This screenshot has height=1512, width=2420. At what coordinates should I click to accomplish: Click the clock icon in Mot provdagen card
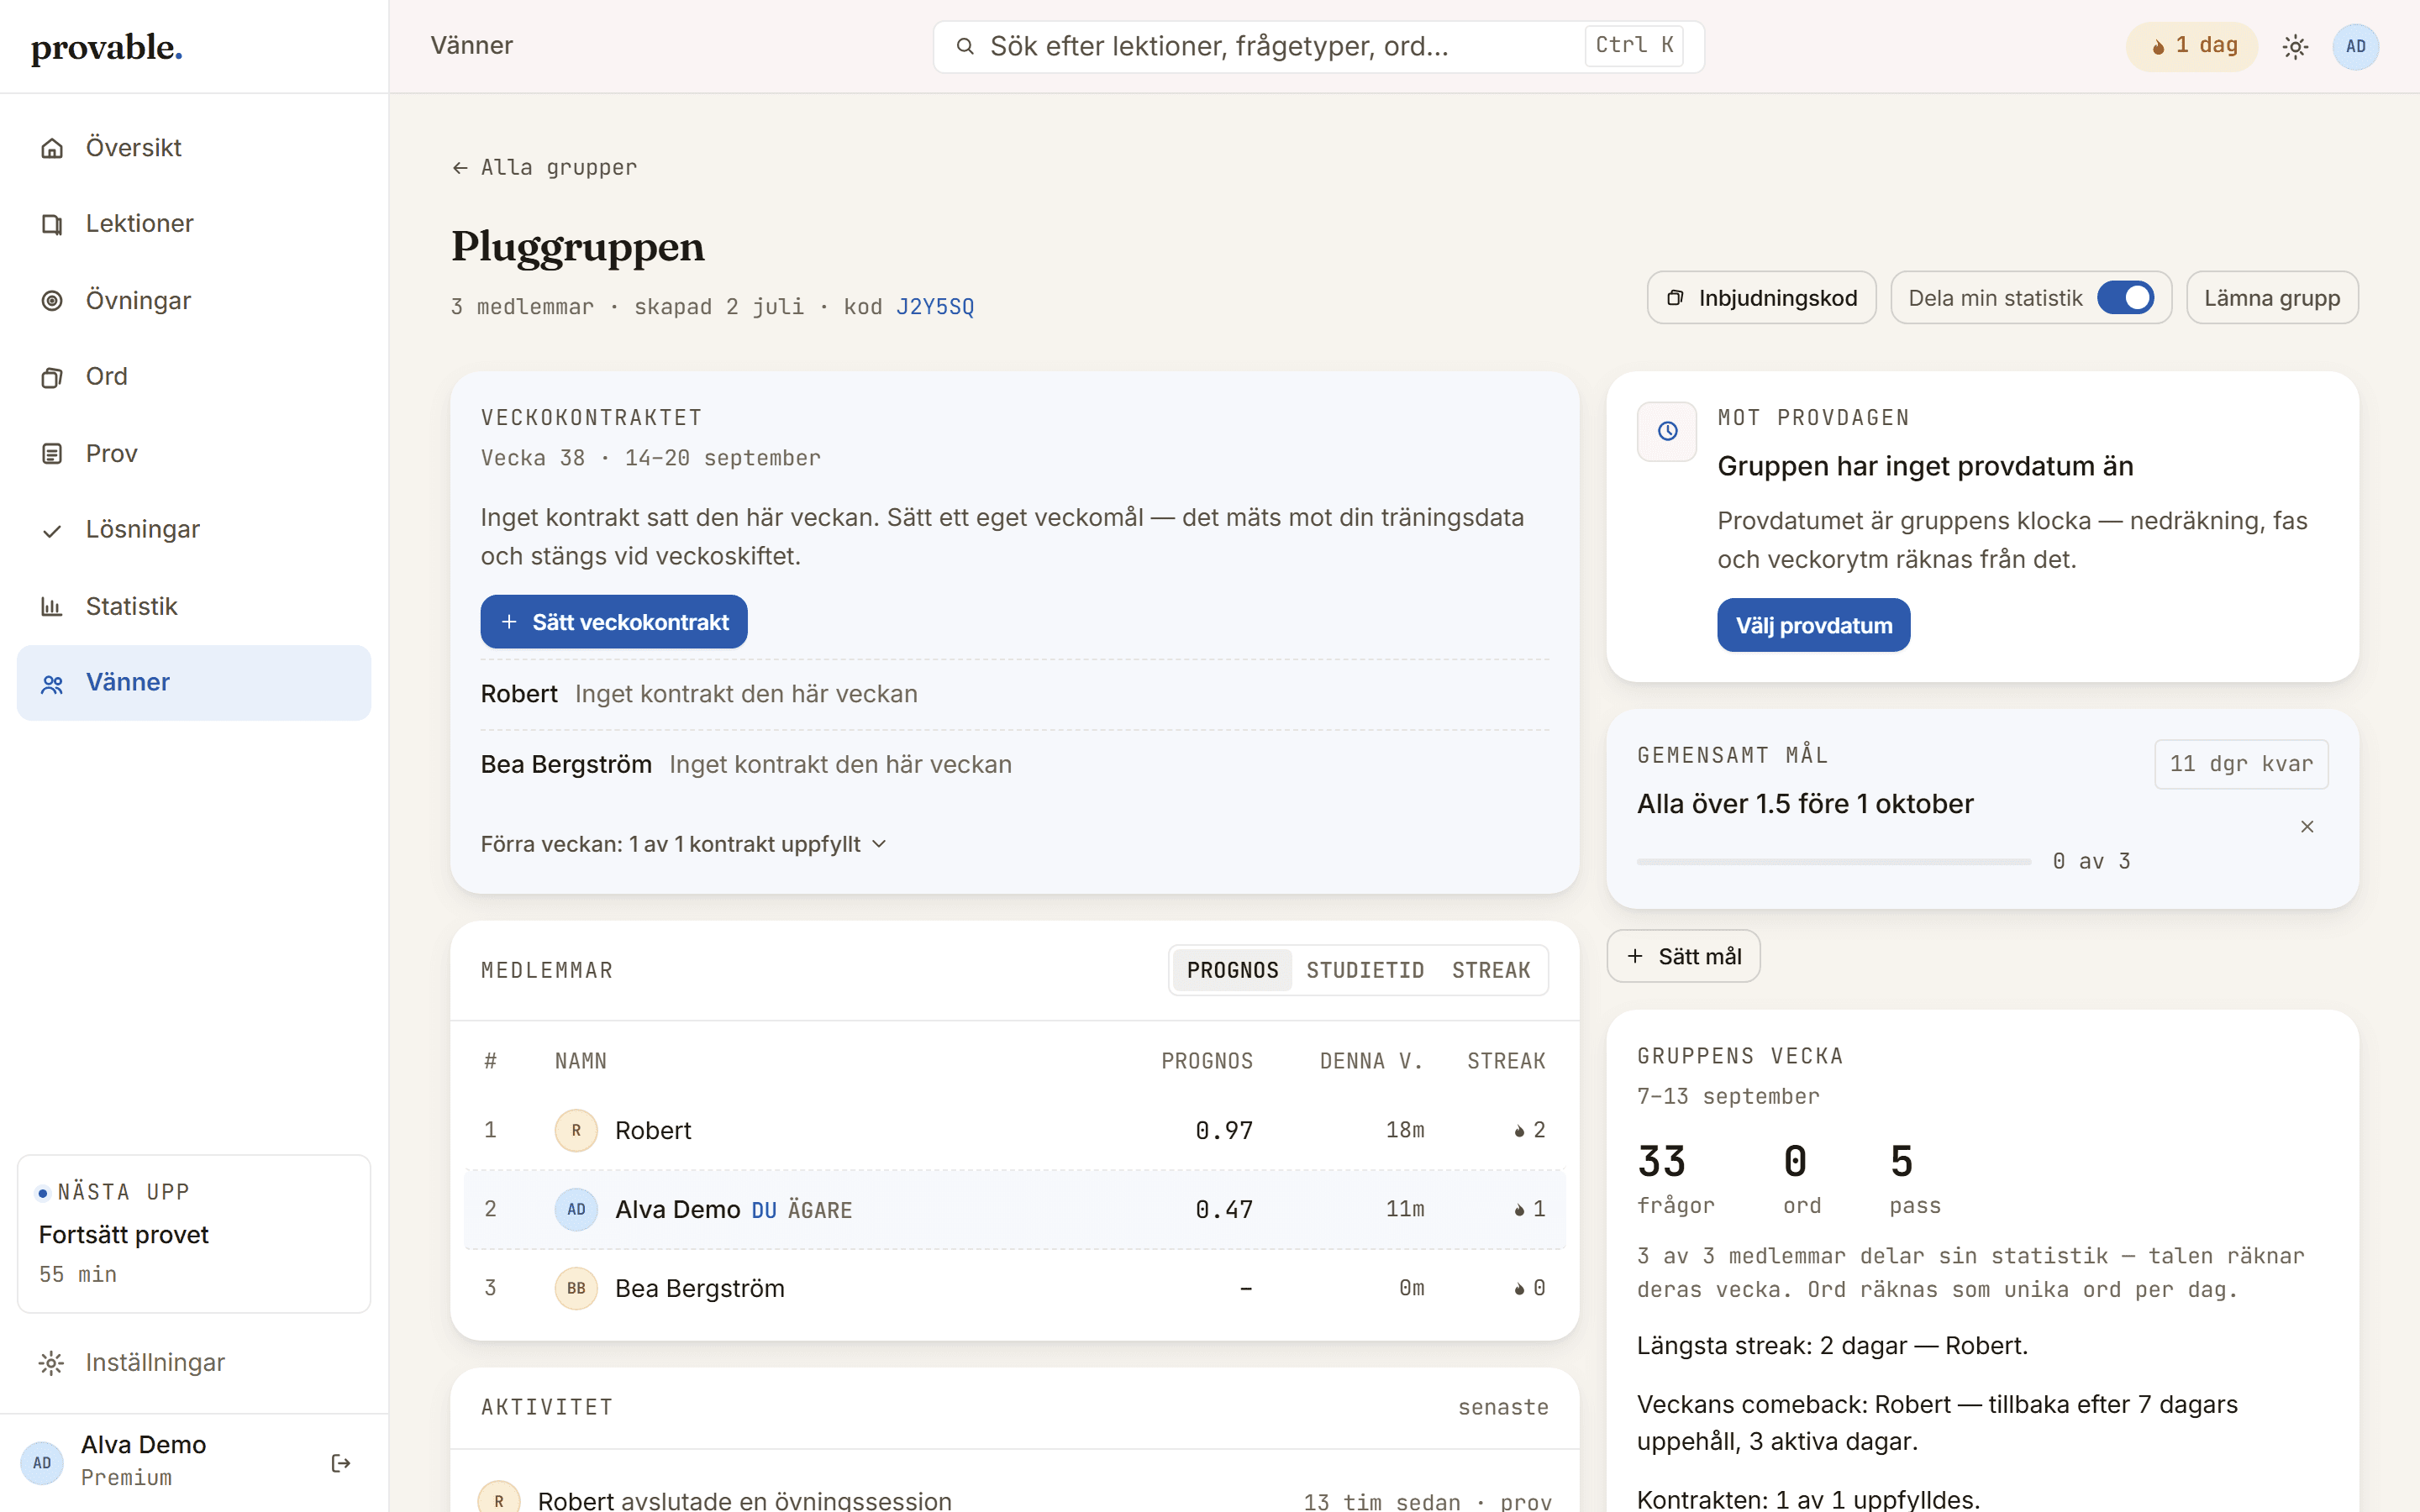[1667, 431]
